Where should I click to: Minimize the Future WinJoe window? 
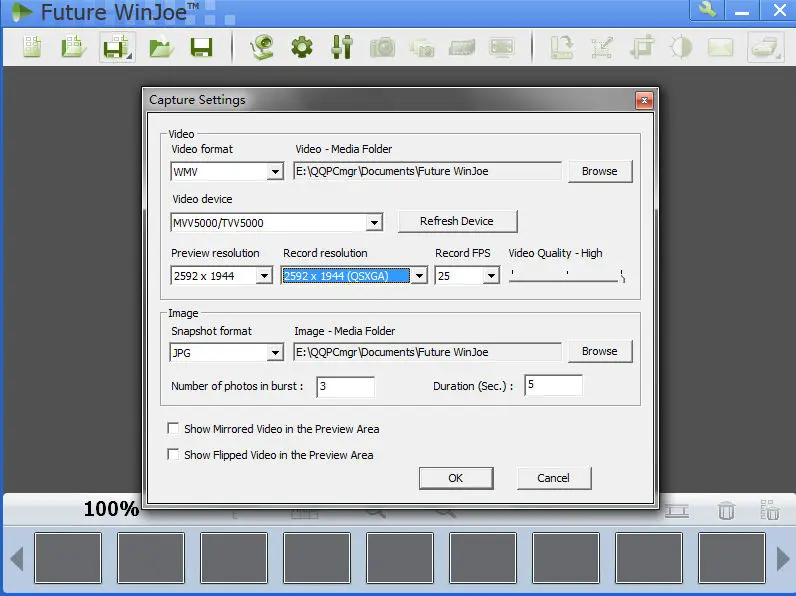pos(742,10)
